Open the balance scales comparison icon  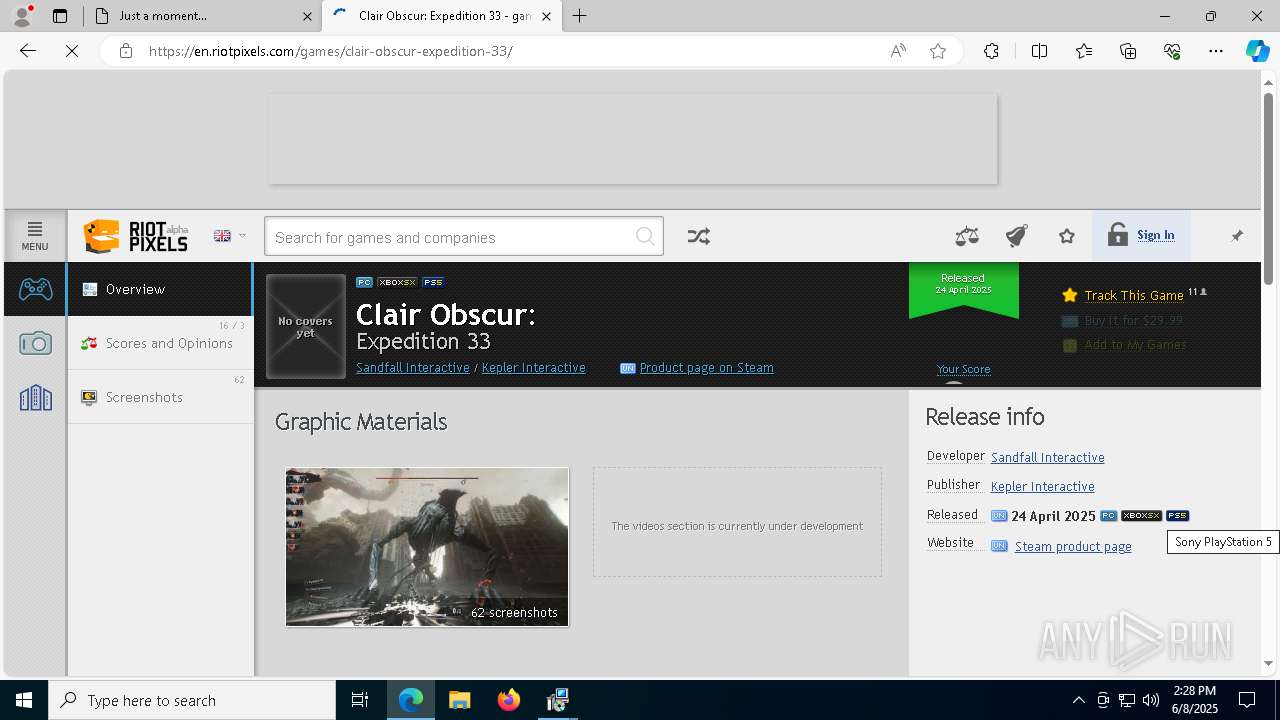pos(967,236)
